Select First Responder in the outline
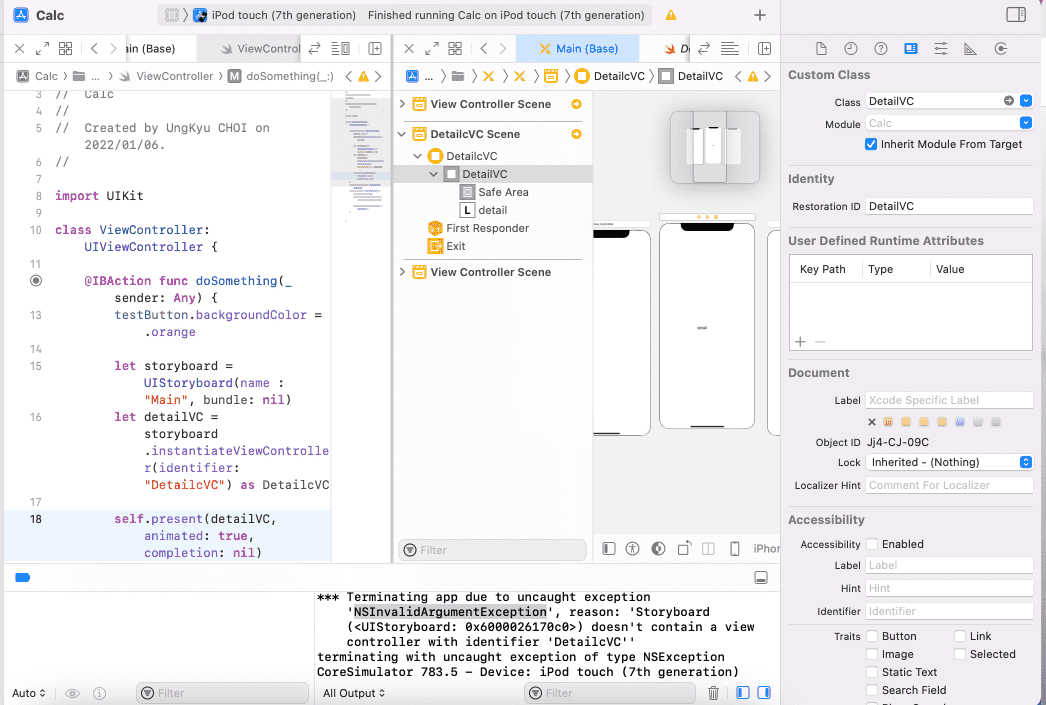1046x705 pixels. tap(487, 228)
